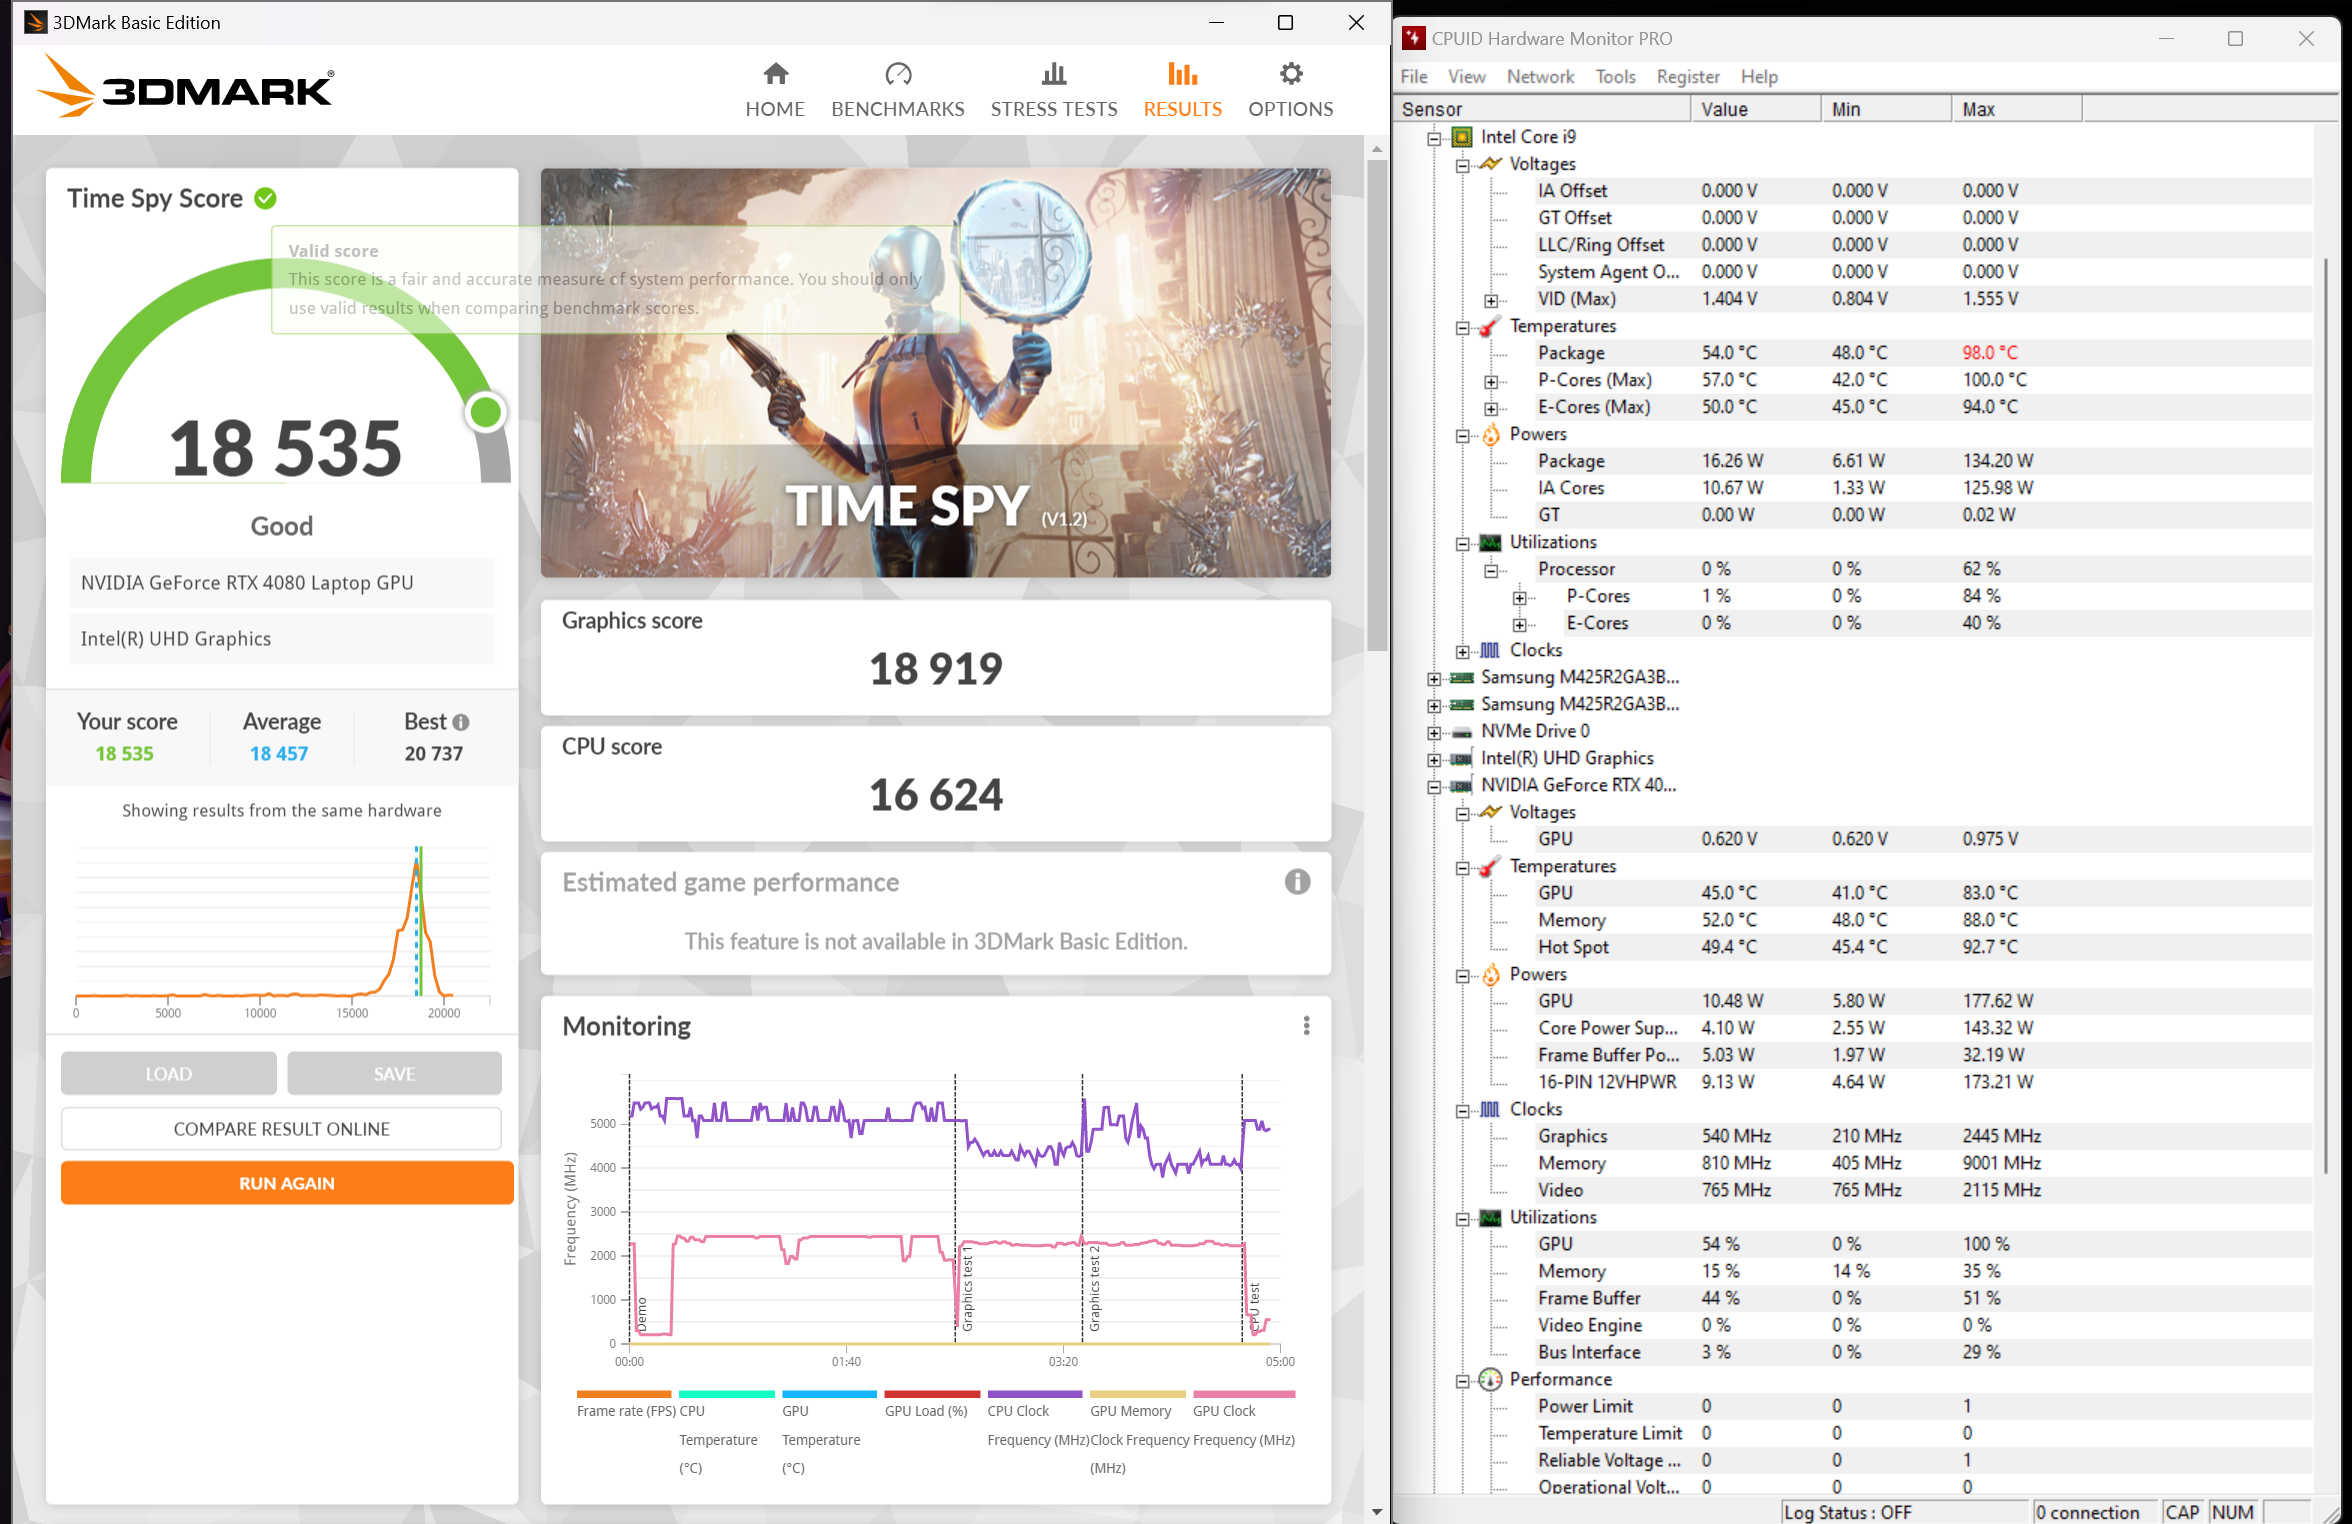Image resolution: width=2352 pixels, height=1524 pixels.
Task: Click the CPU Temperatures thermometer icon
Action: [x=1490, y=326]
